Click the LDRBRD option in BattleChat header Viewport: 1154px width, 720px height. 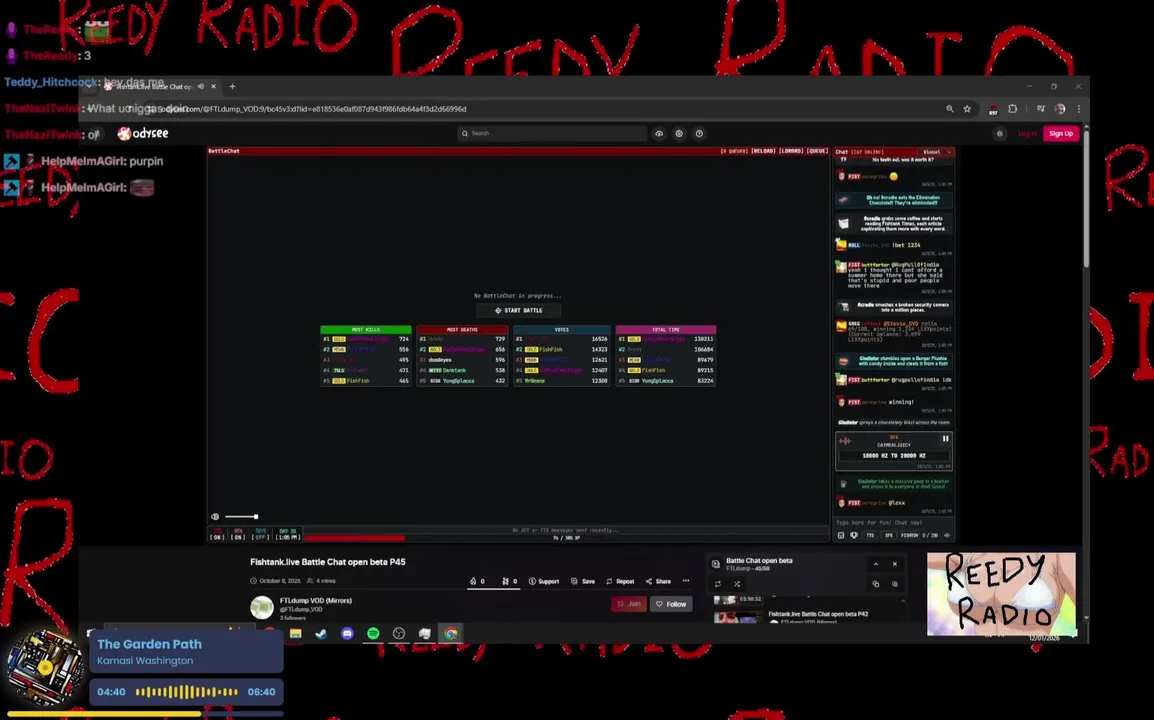pyautogui.click(x=791, y=151)
